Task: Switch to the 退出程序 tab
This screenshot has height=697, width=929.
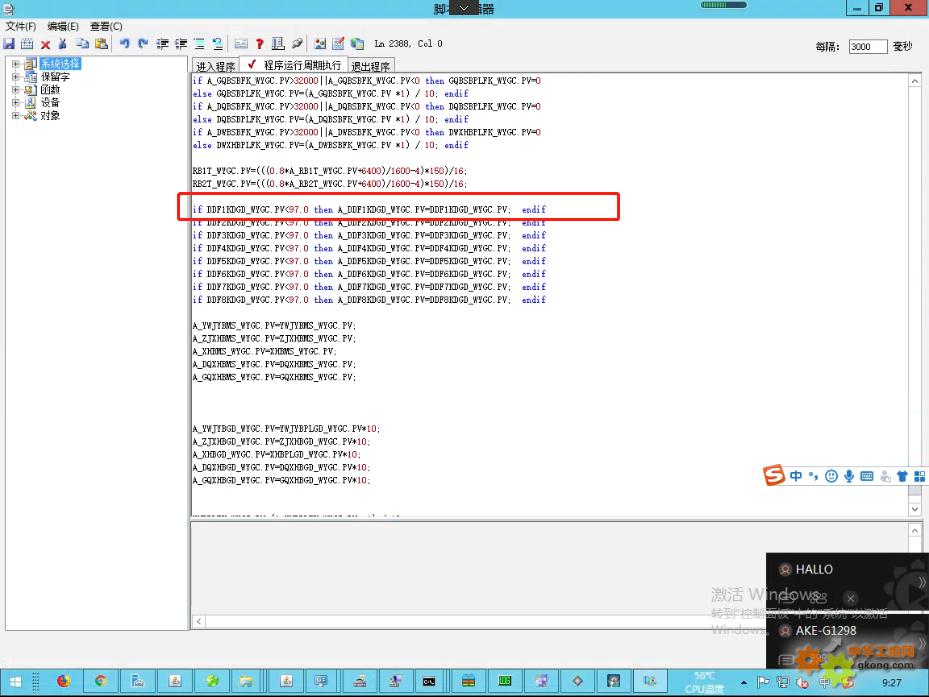Action: click(x=371, y=66)
